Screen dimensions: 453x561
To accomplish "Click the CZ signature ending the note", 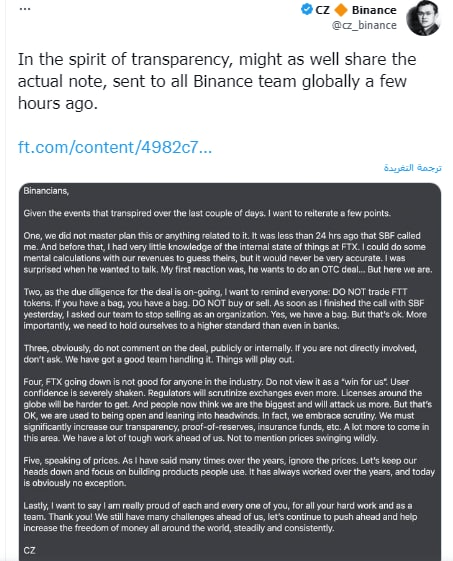I will (x=29, y=550).
